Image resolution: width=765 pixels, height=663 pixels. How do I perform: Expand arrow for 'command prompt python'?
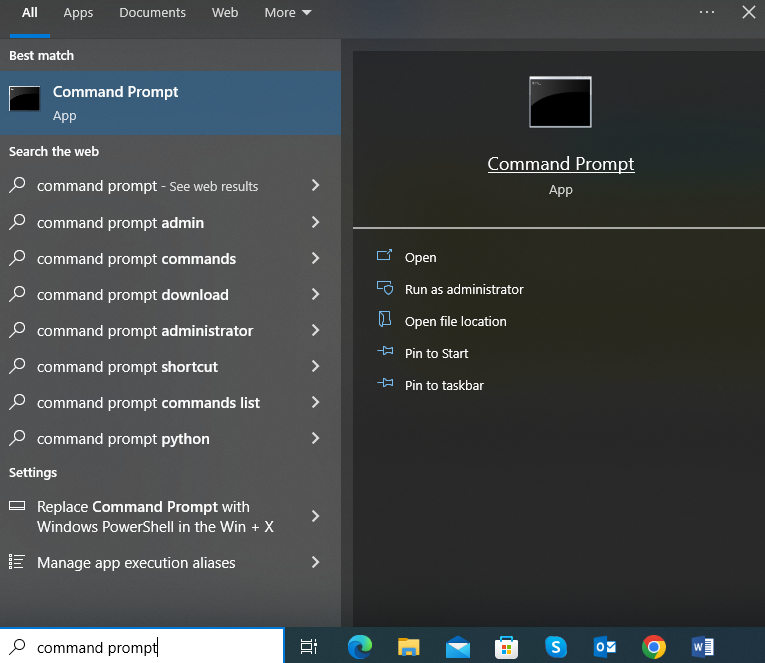tap(316, 438)
